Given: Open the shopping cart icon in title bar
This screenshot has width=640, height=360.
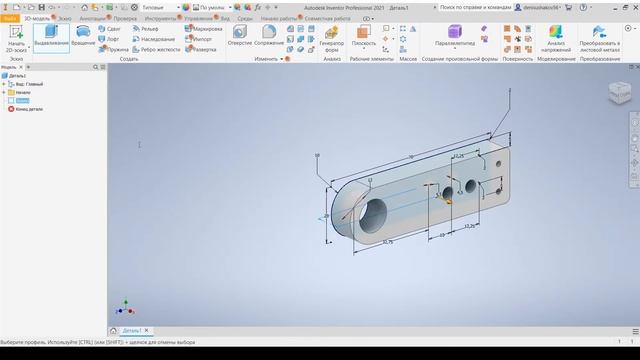Looking at the screenshot, I should point(568,7).
